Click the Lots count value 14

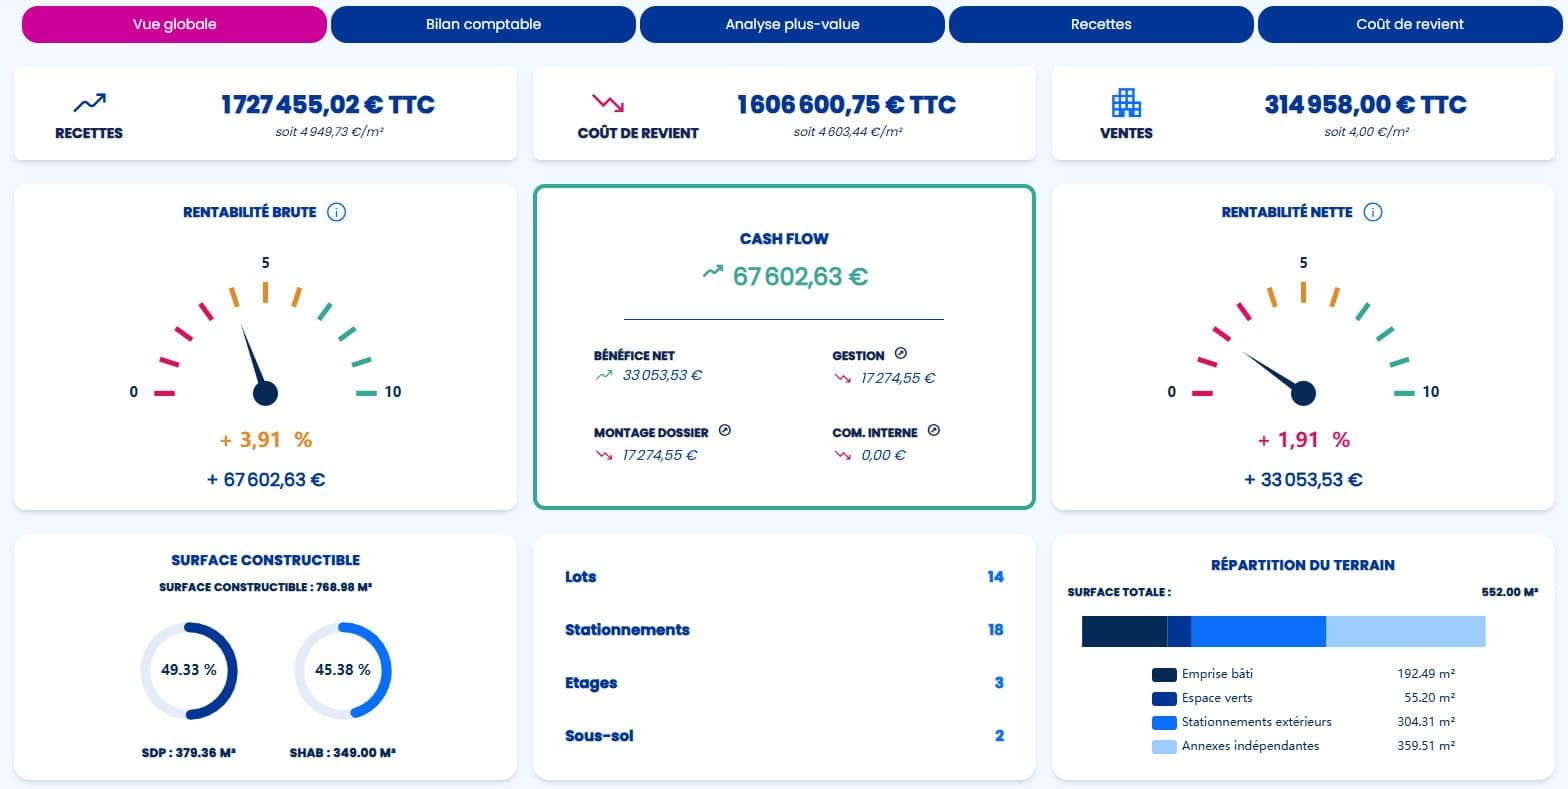click(x=995, y=577)
